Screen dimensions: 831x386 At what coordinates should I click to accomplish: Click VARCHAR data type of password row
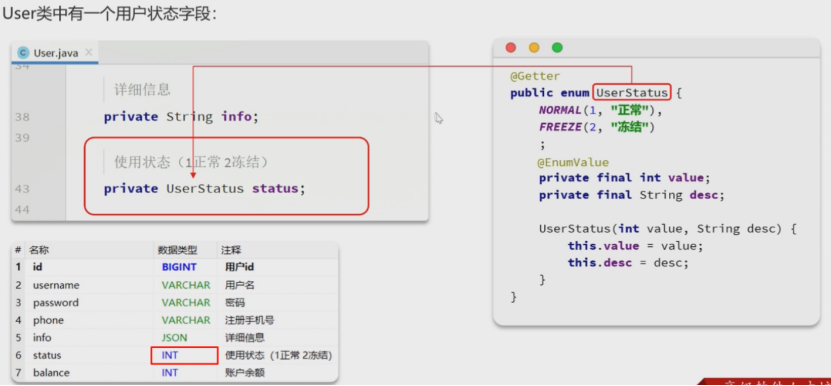tap(186, 303)
